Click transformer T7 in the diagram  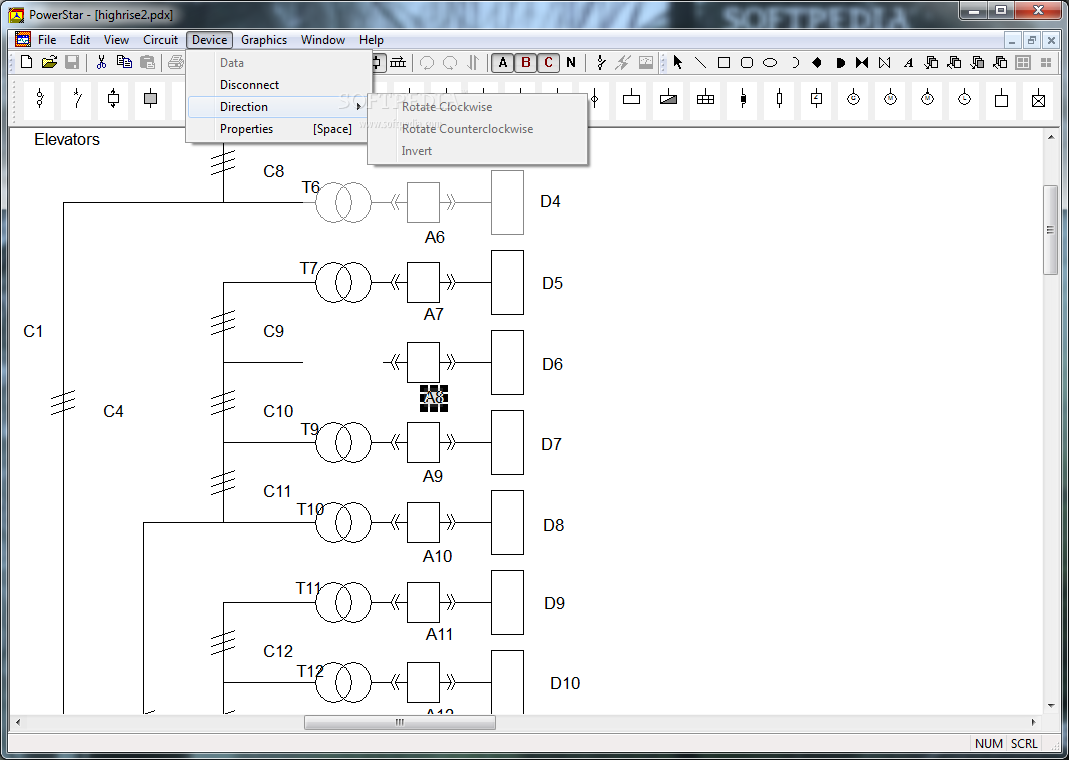343,282
